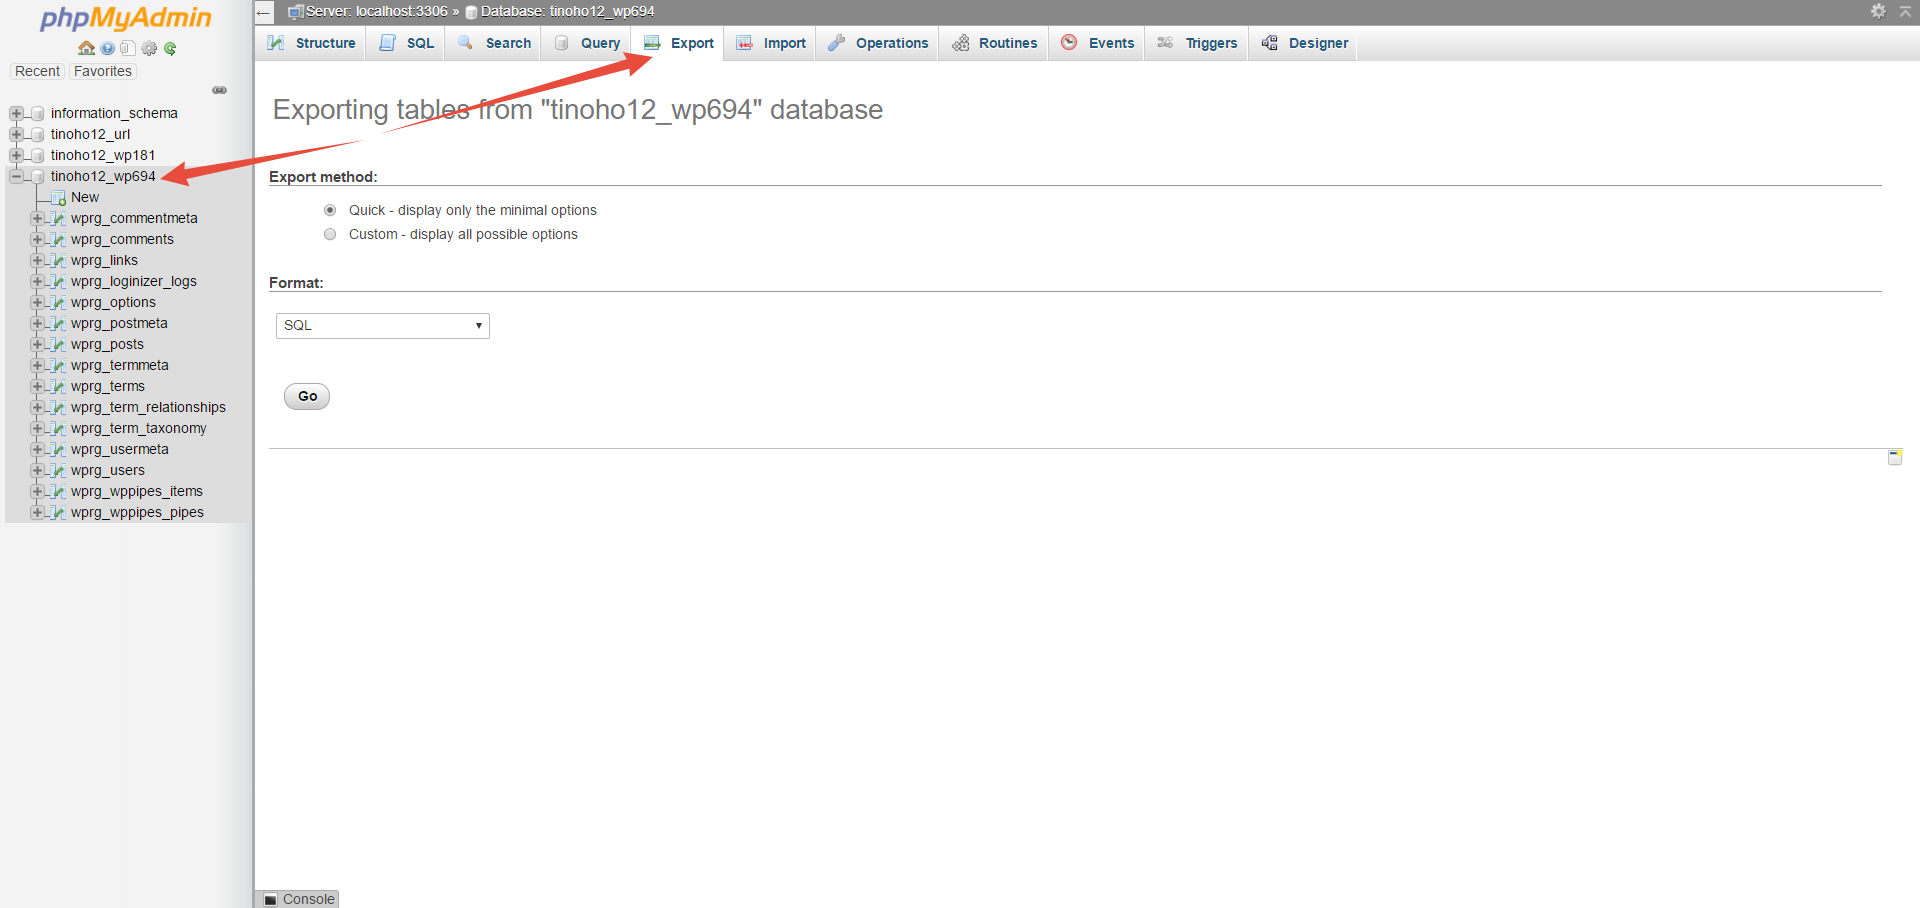Select the Custom export method option
Viewport: 1920px width, 908px height.
point(330,234)
